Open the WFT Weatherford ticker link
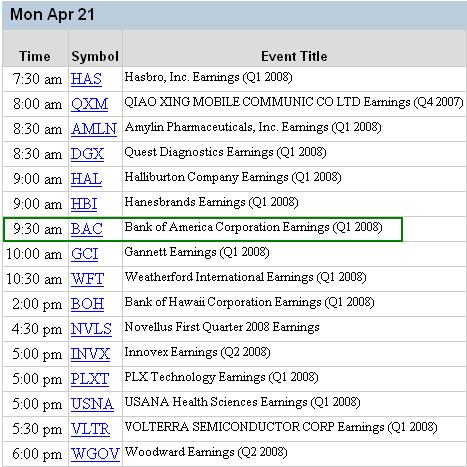The image size is (467, 467). pyautogui.click(x=87, y=279)
